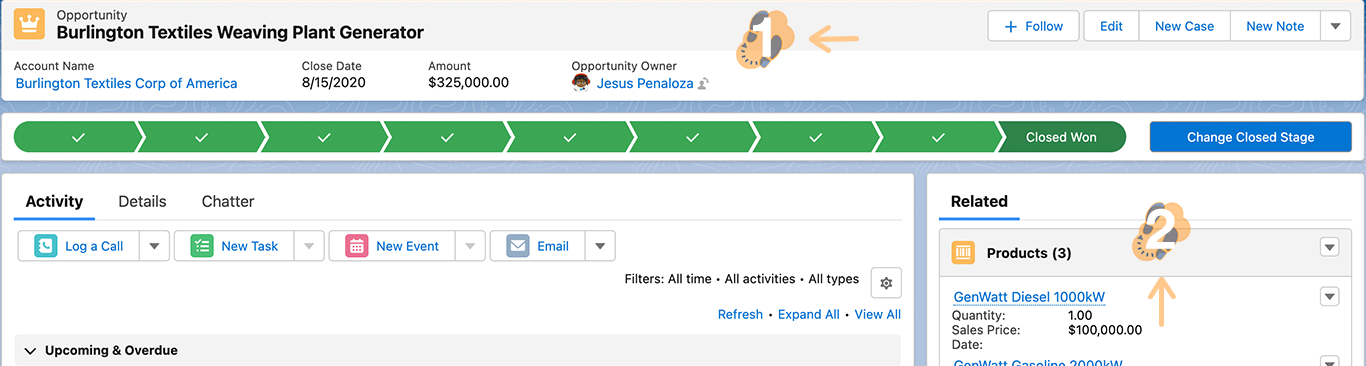Click the owner avatar beside Jesus Penaloza
Image resolution: width=1366 pixels, height=366 pixels.
coord(581,83)
